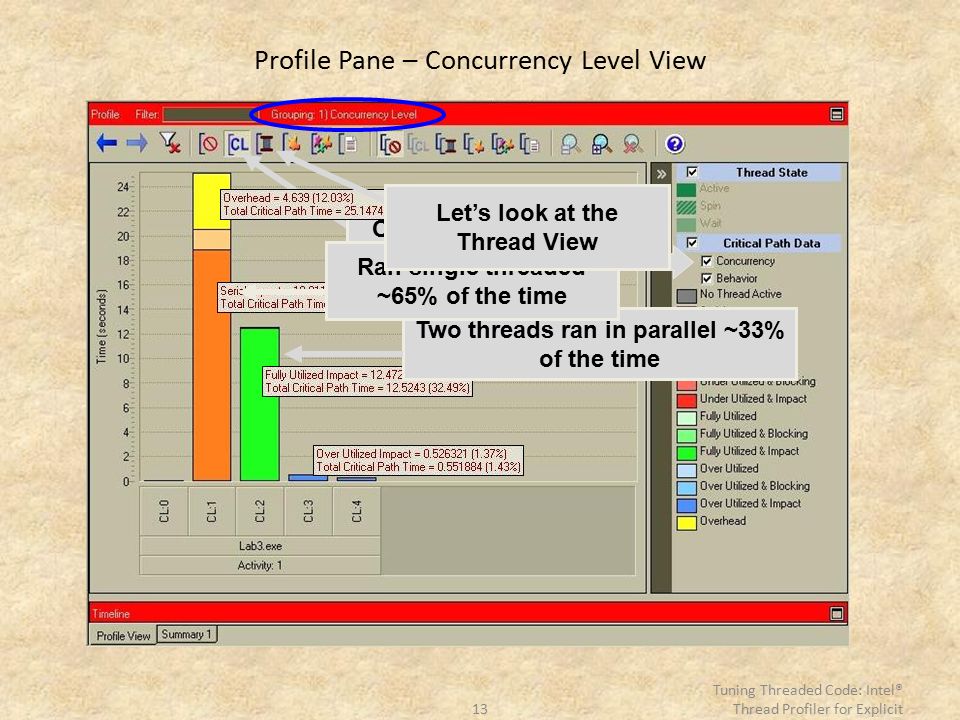
Task: Select the second-level objects flame icon
Action: pos(474,145)
